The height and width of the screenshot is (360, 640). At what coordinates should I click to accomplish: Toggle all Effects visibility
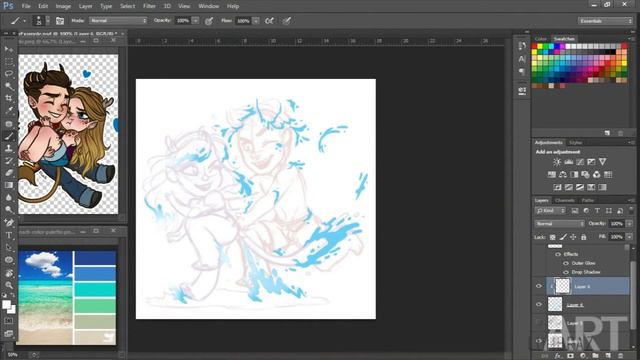[558, 254]
